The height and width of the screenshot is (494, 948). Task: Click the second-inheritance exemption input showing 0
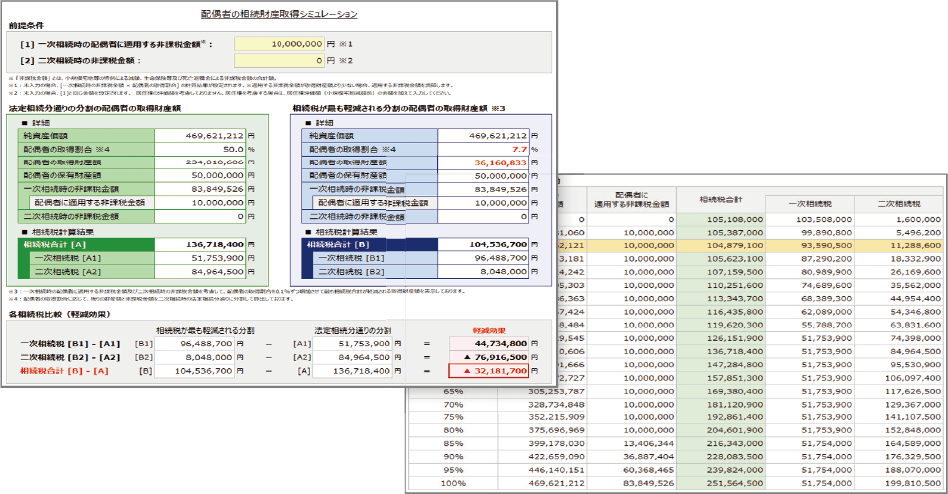tap(279, 60)
